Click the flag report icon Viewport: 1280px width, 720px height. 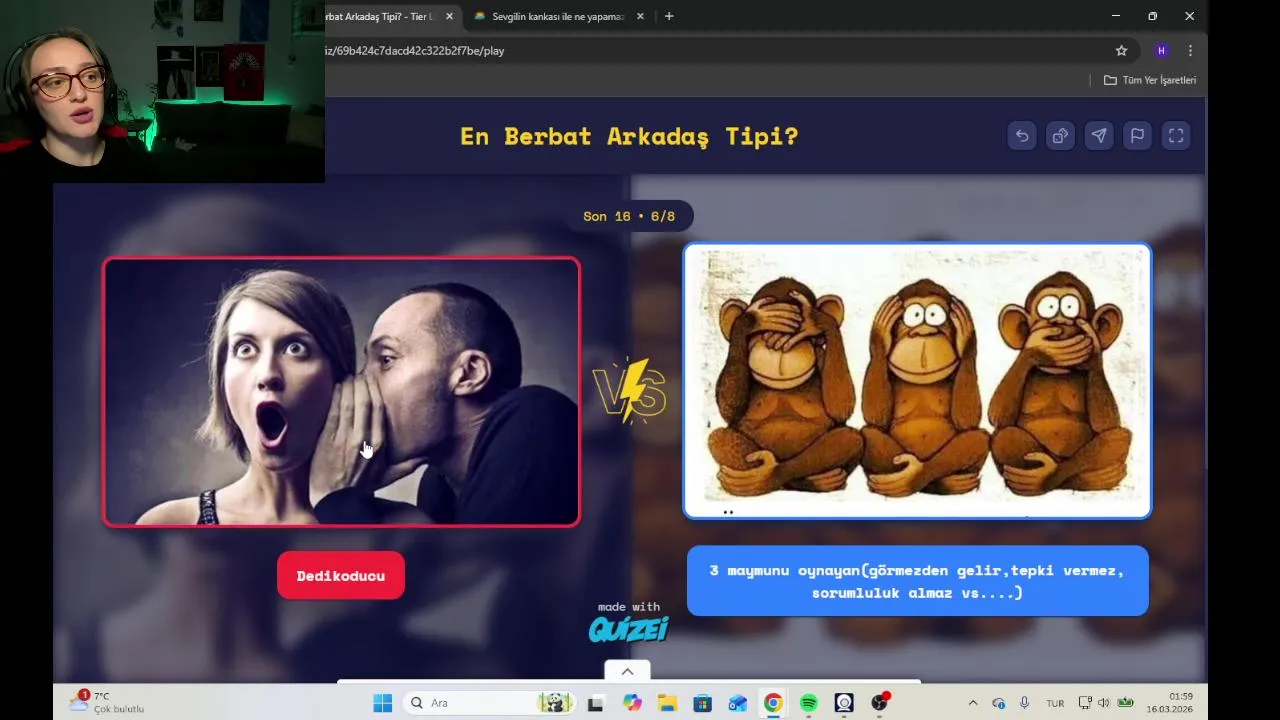[x=1137, y=136]
